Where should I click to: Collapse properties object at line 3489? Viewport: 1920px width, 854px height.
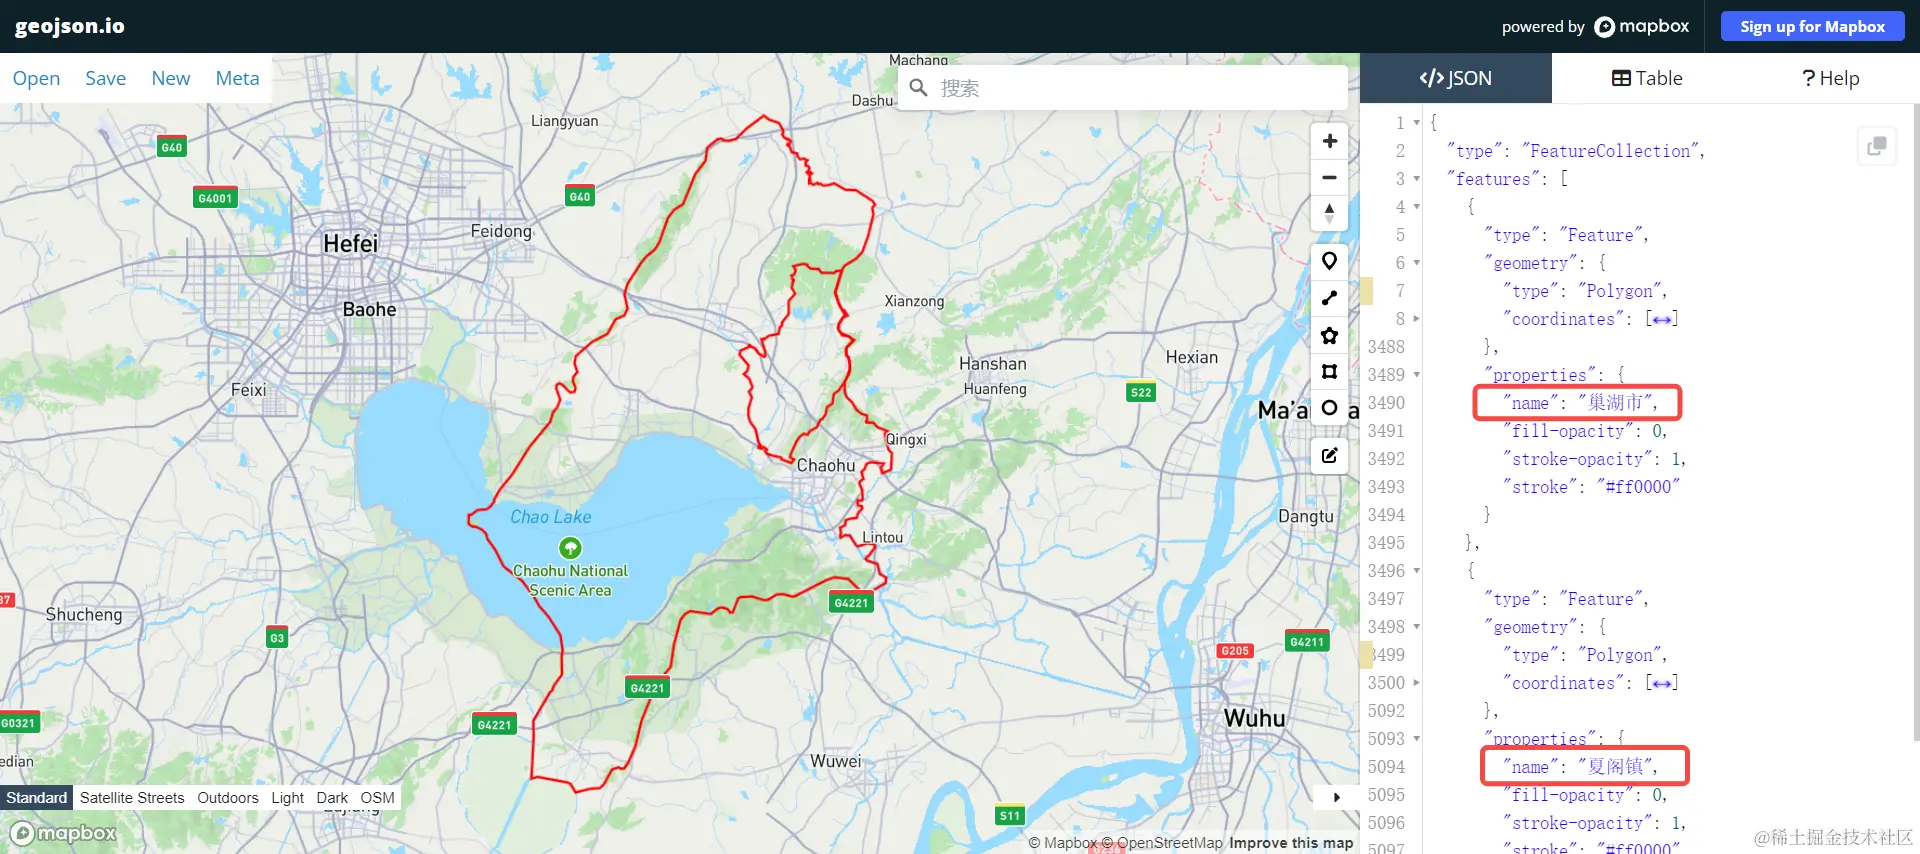[1417, 375]
